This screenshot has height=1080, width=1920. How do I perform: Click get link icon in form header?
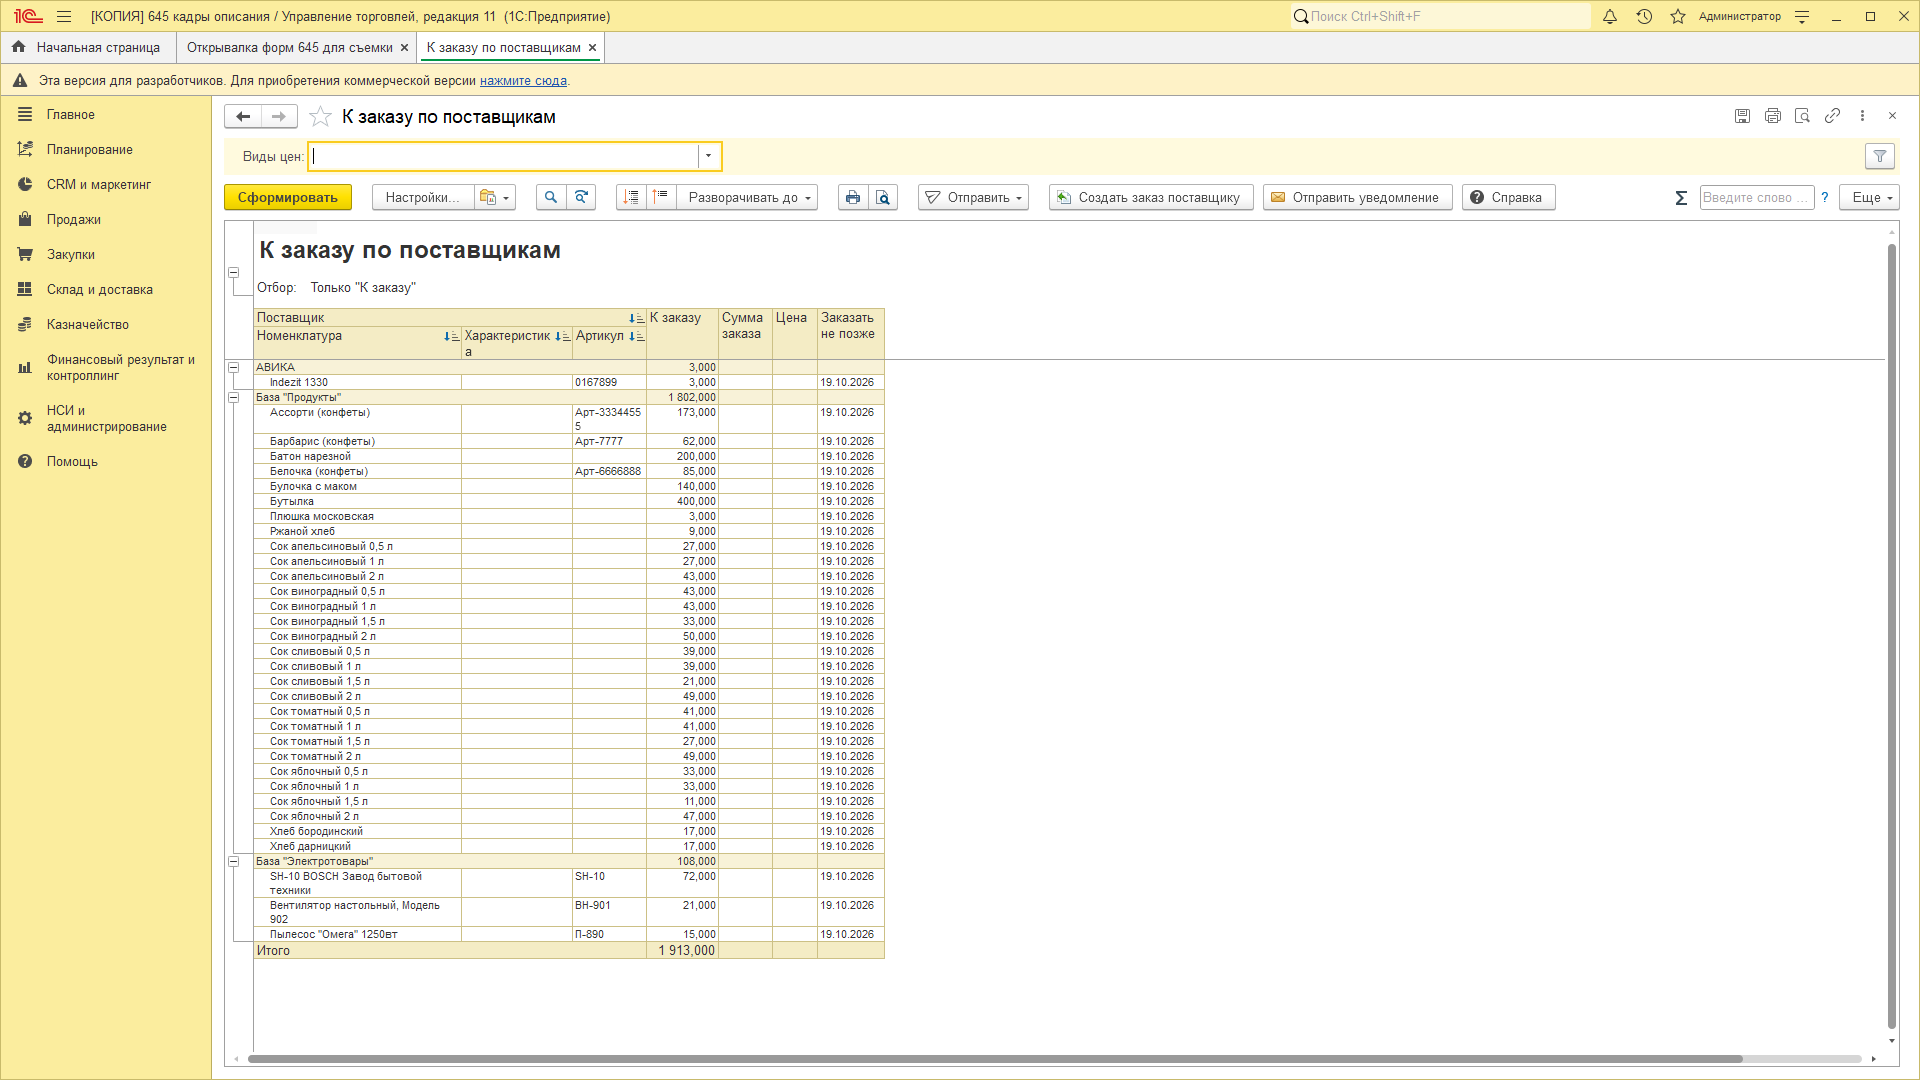(1832, 116)
